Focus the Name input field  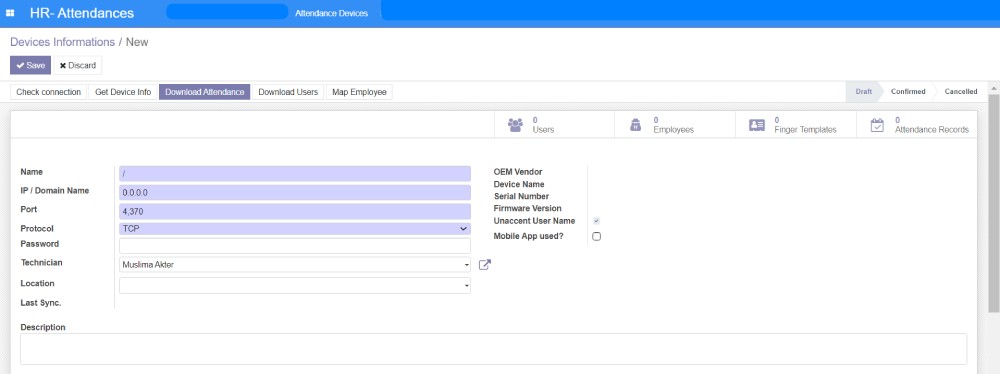[x=295, y=174]
